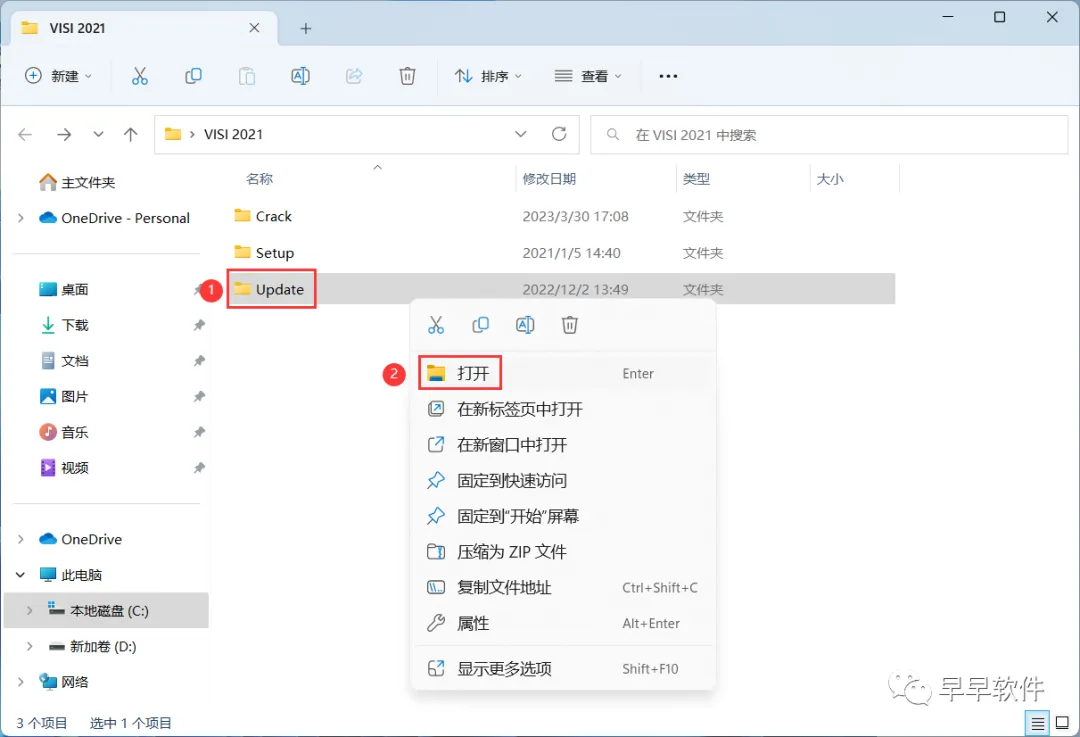1080x737 pixels.
Task: Open the 新建 dropdown menu
Action: pyautogui.click(x=59, y=76)
